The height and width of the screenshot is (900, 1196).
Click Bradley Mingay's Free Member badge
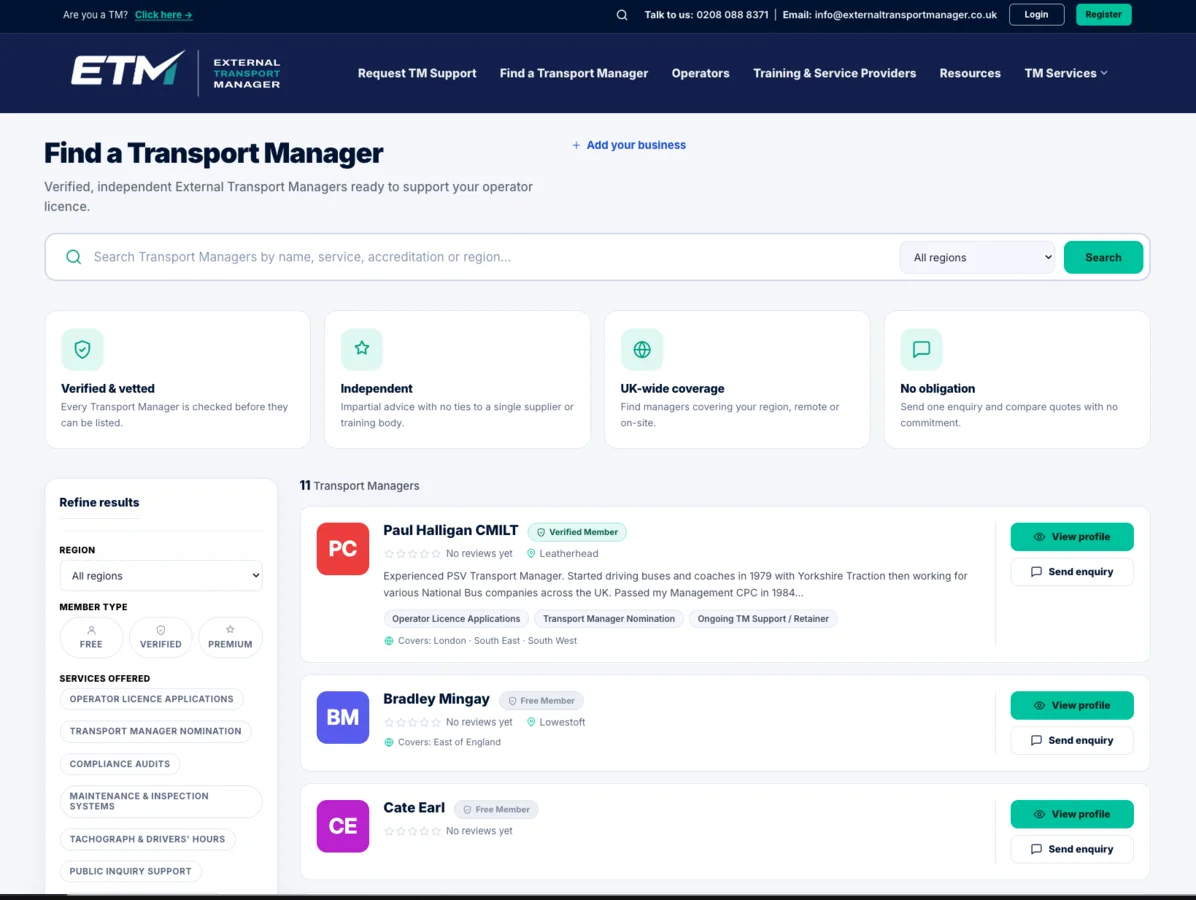tap(542, 701)
